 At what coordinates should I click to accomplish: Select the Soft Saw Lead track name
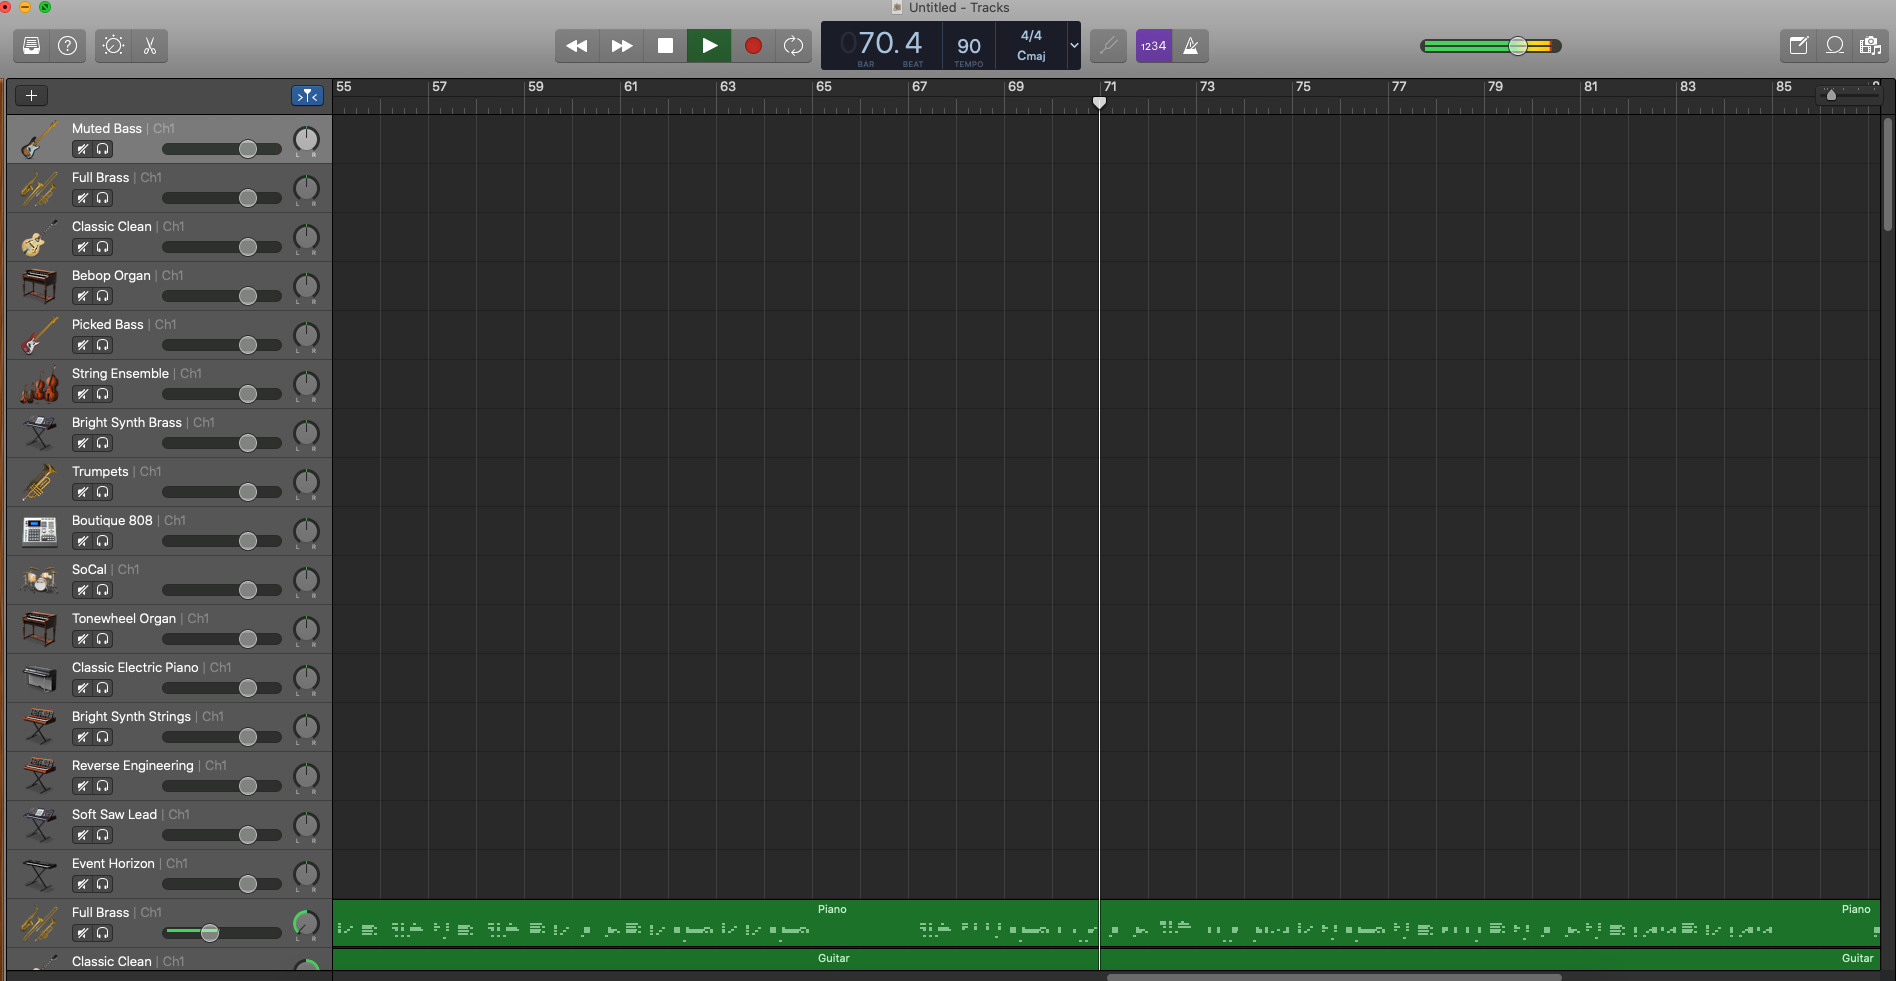[x=114, y=814]
